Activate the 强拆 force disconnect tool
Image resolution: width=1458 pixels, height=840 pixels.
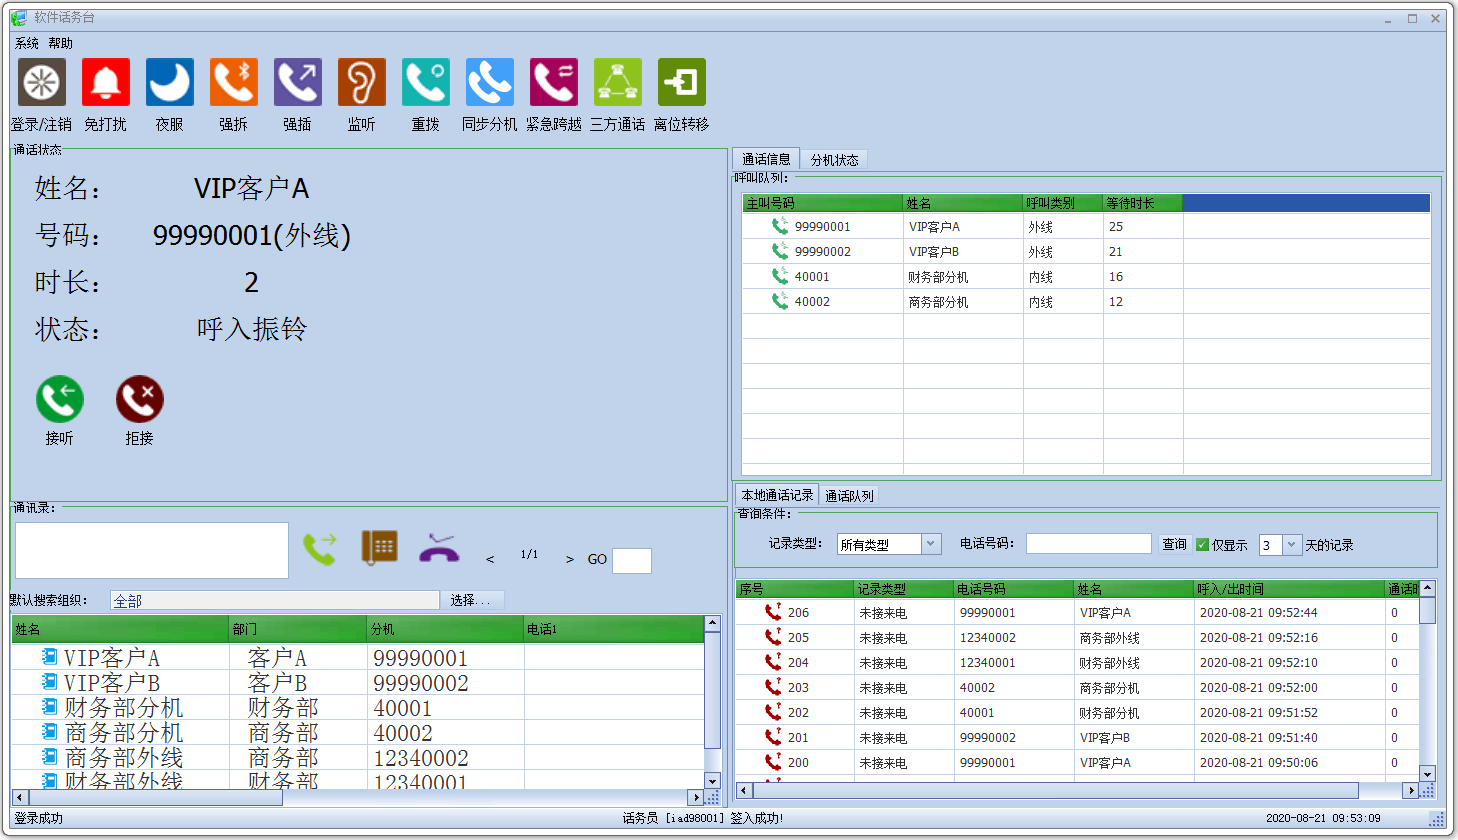tap(233, 82)
